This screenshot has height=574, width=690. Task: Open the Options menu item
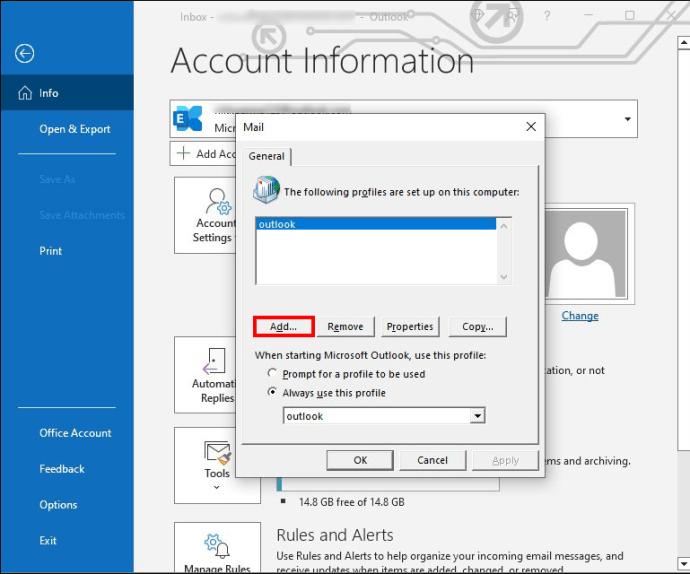click(58, 505)
